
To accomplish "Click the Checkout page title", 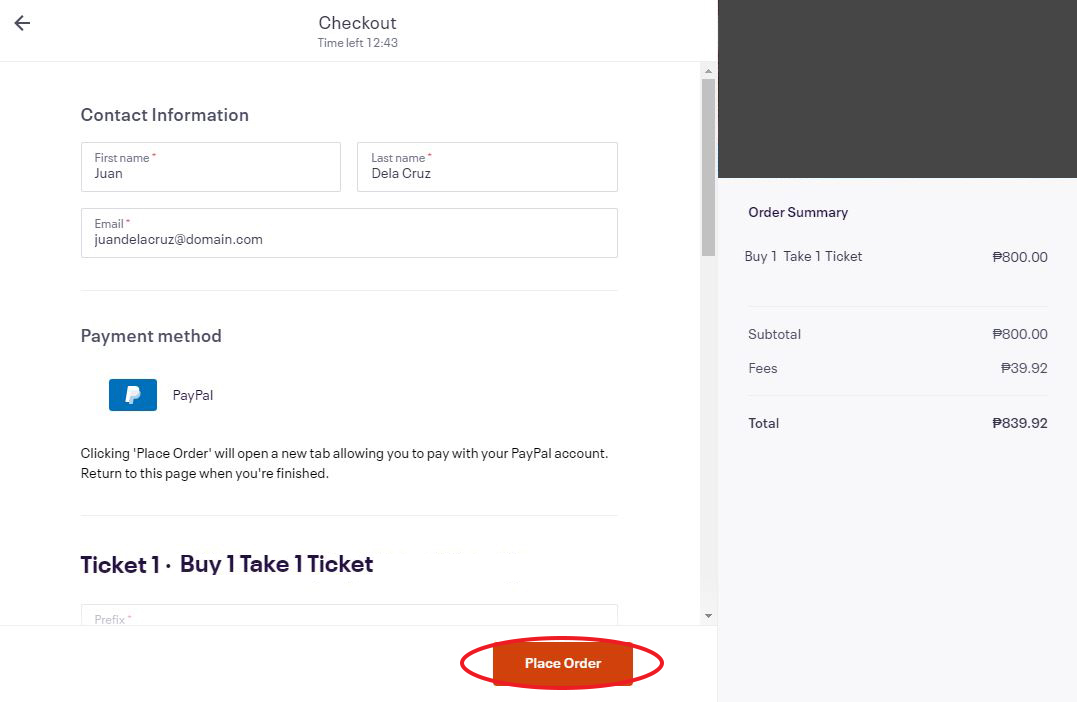I will tap(357, 23).
